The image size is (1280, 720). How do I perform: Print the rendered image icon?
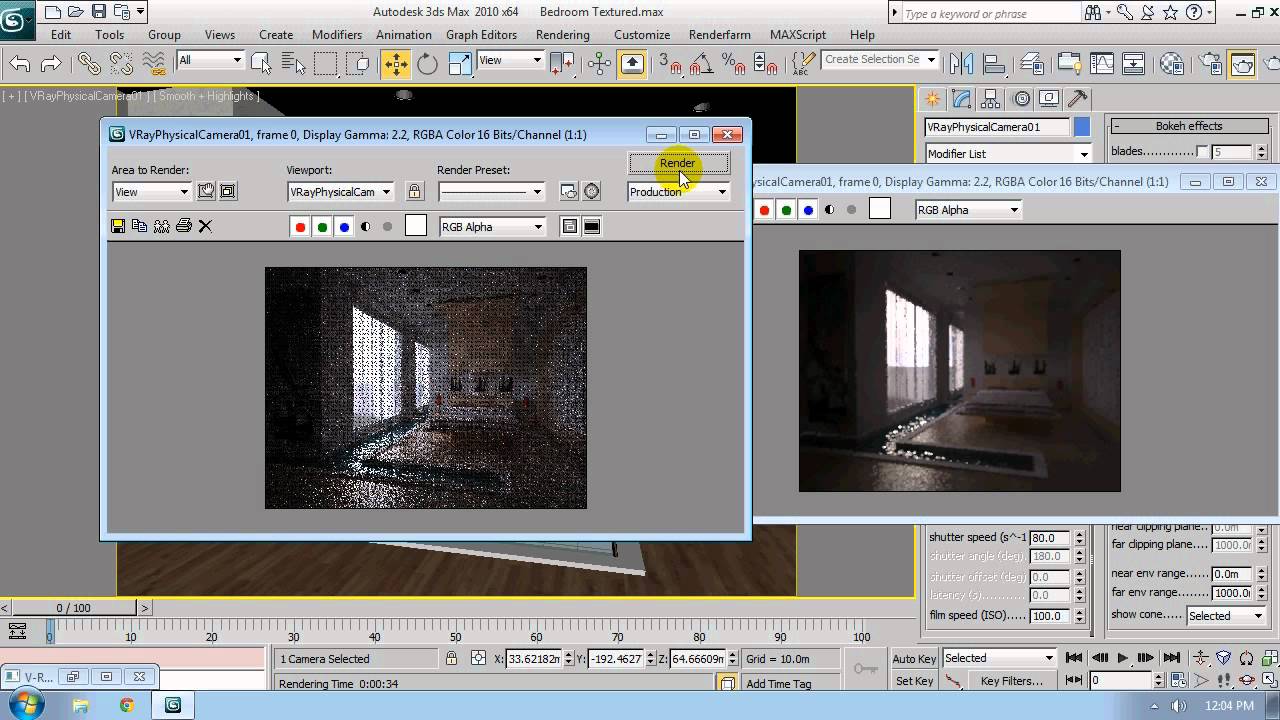pyautogui.click(x=184, y=226)
